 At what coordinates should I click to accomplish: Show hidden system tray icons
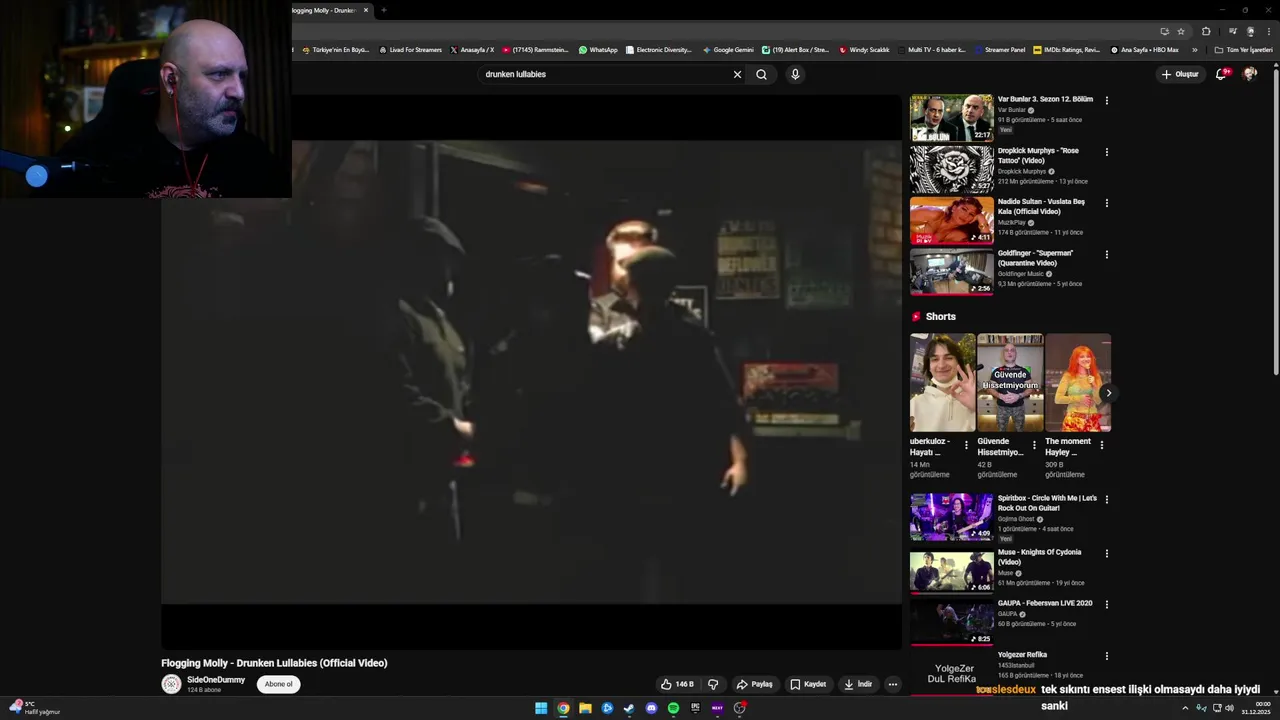pos(1185,708)
